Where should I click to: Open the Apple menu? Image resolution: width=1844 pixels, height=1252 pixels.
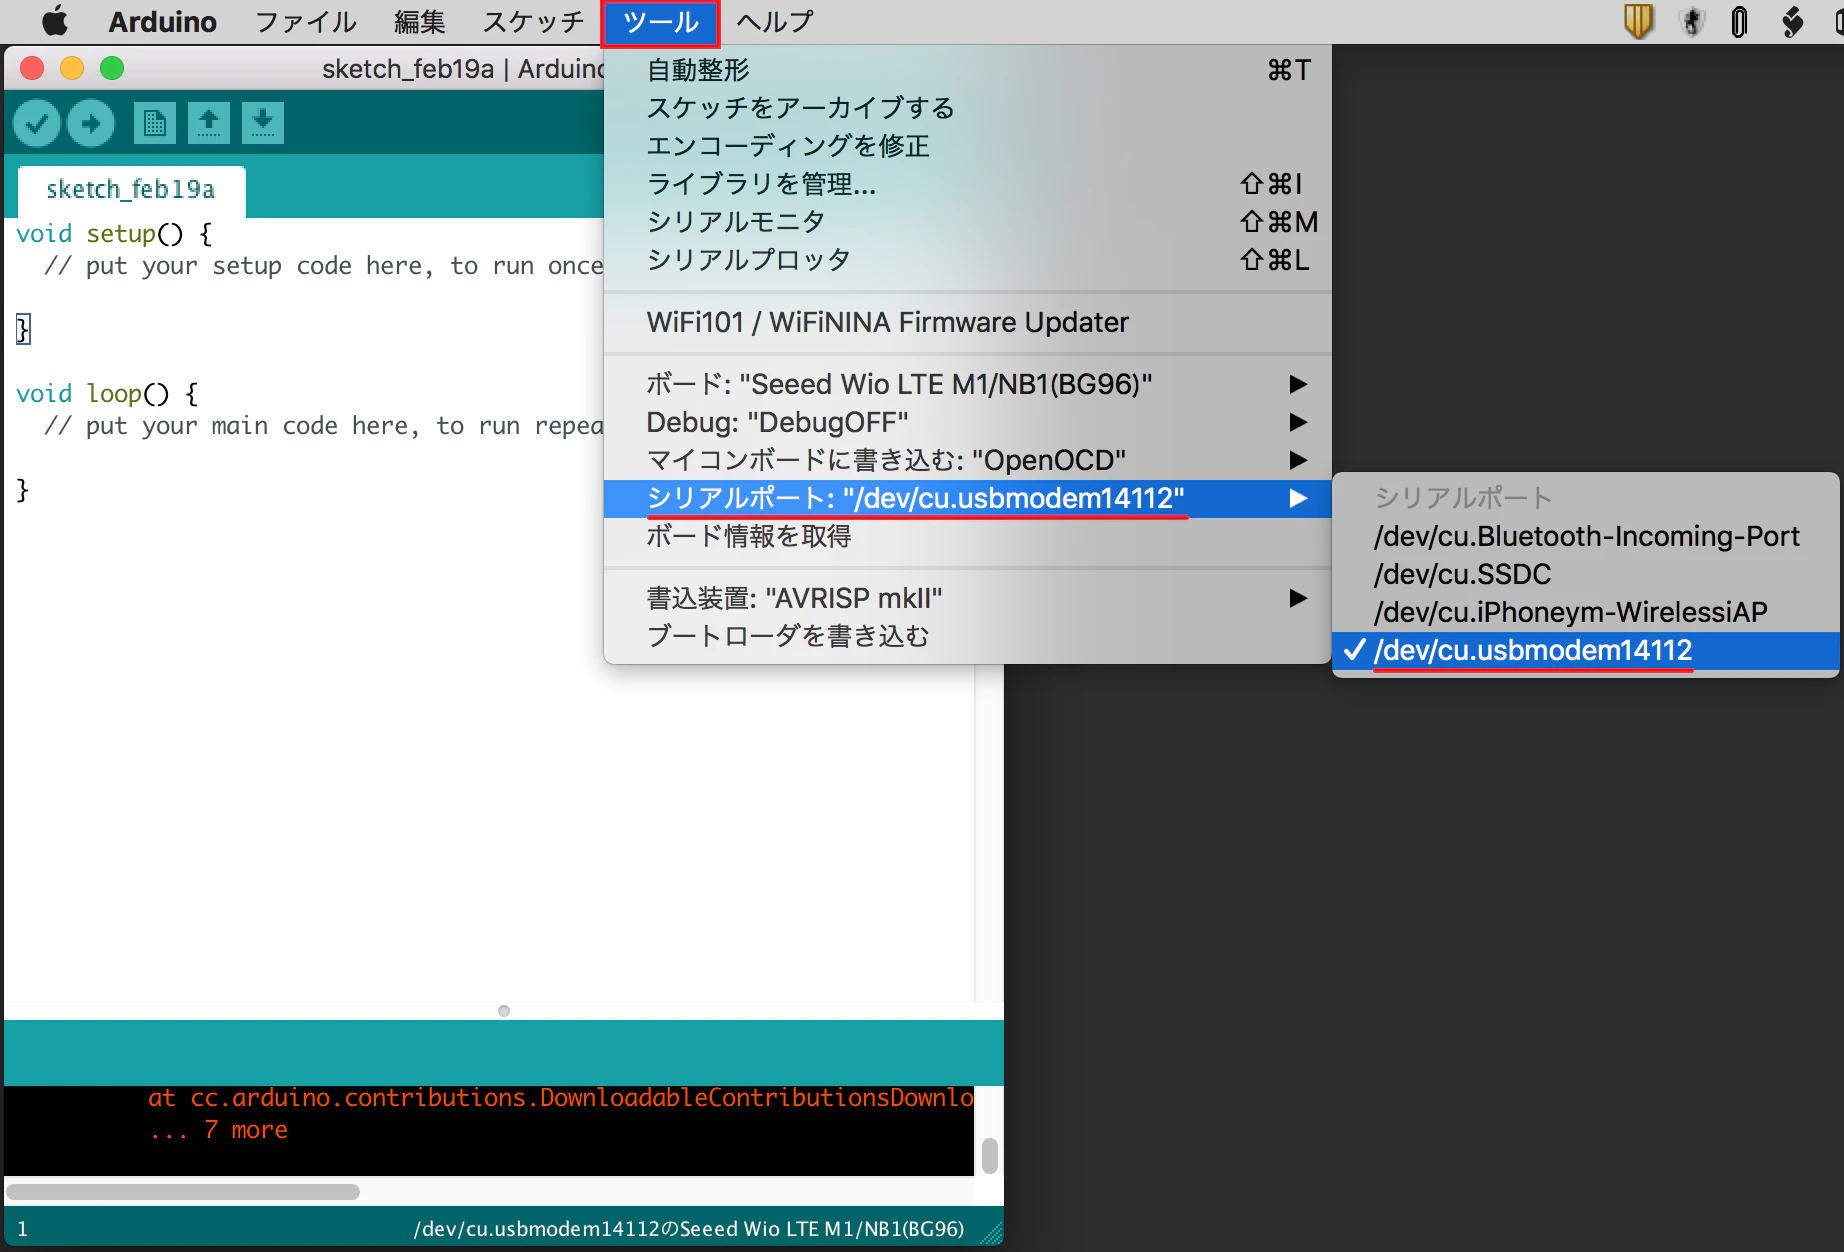[x=55, y=21]
